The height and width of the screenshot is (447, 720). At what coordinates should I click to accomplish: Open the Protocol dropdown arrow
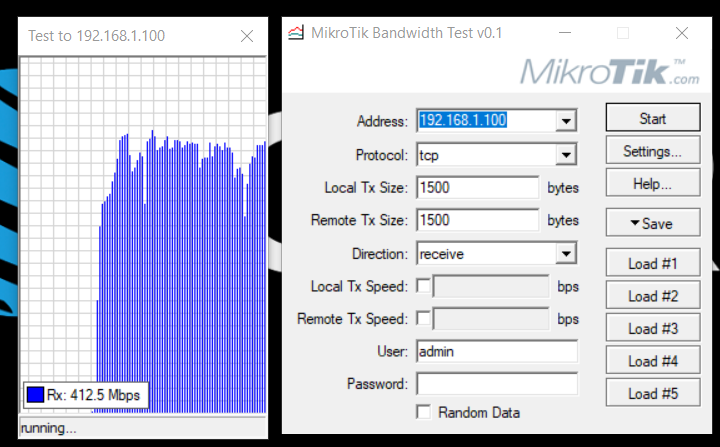(566, 155)
